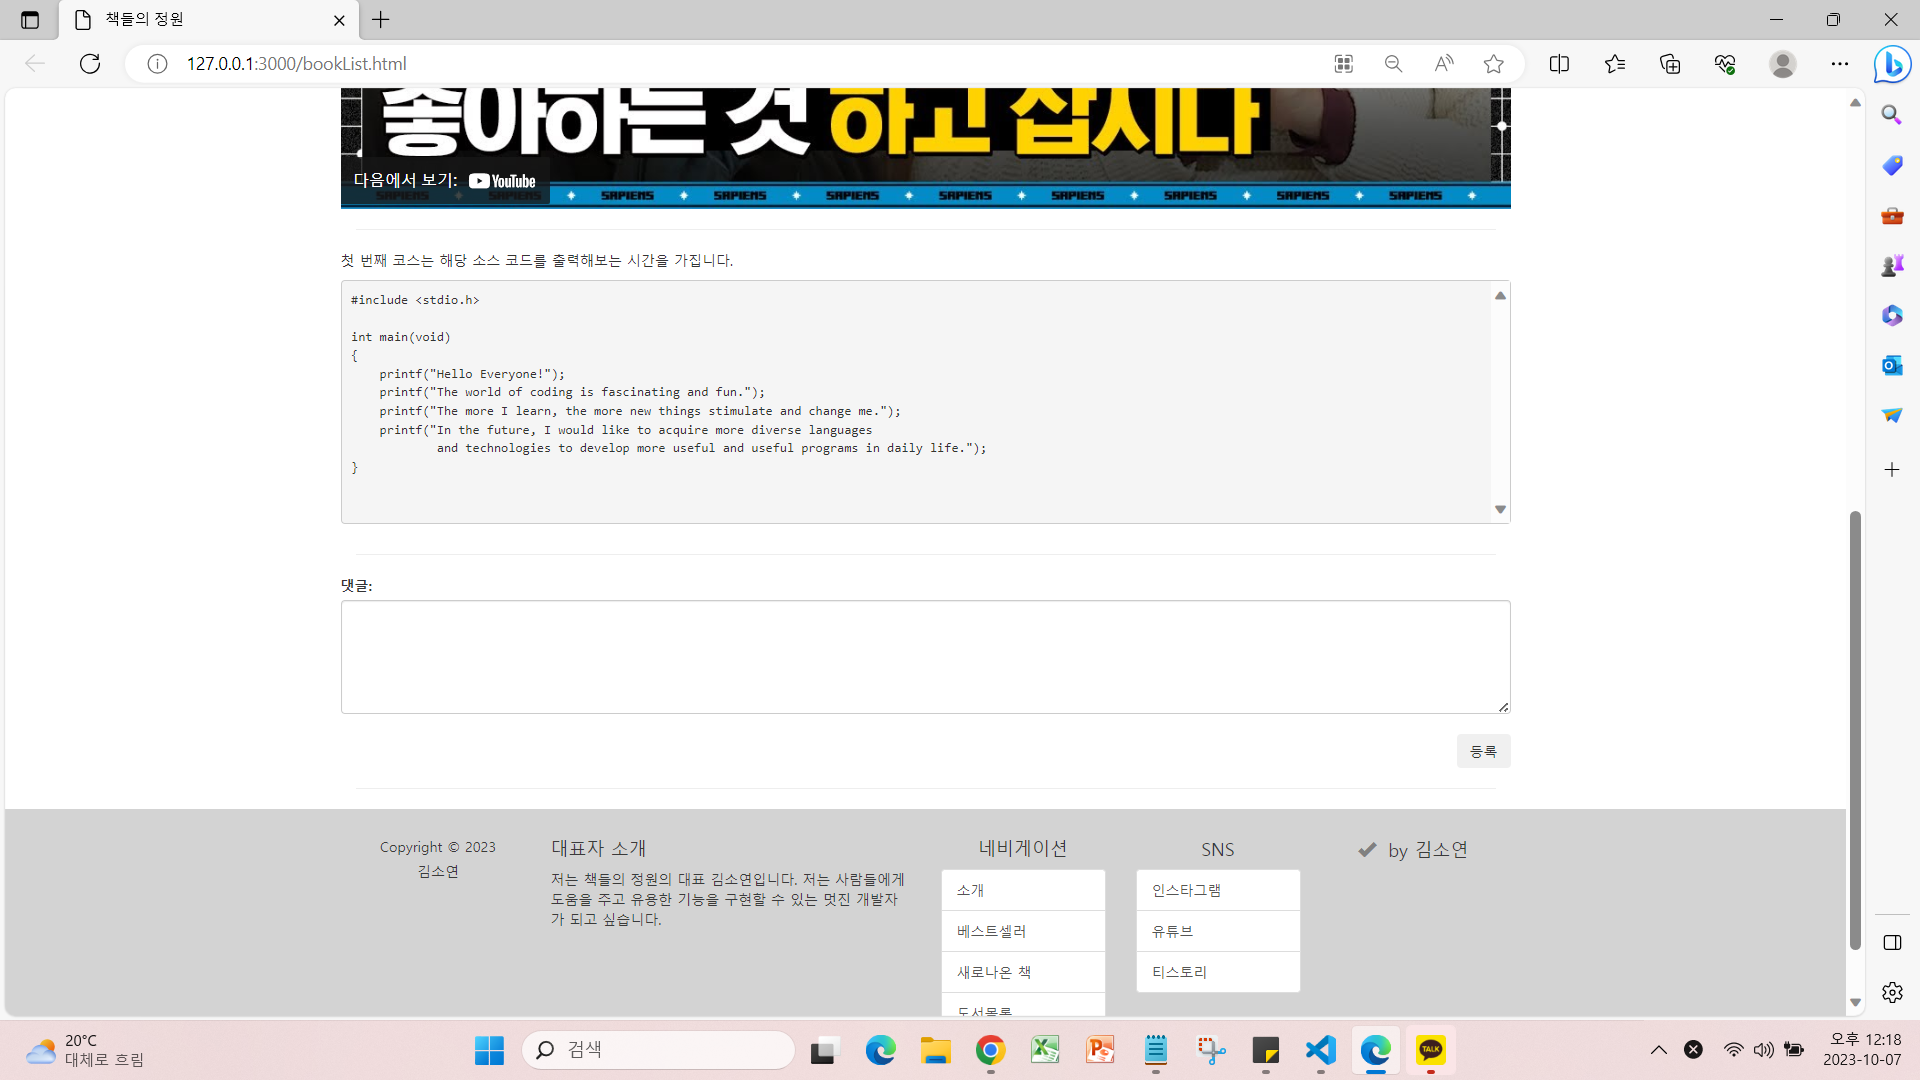This screenshot has height=1080, width=1920.
Task: Click page scrollbar down arrow
Action: pos(1855,1002)
